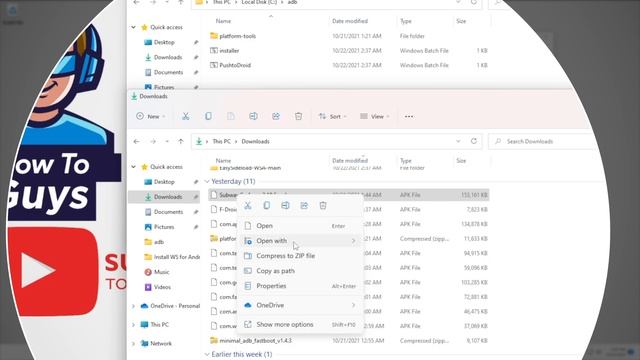This screenshot has height=360, width=640.
Task: Select Downloads in lower sidebar
Action: click(x=164, y=197)
